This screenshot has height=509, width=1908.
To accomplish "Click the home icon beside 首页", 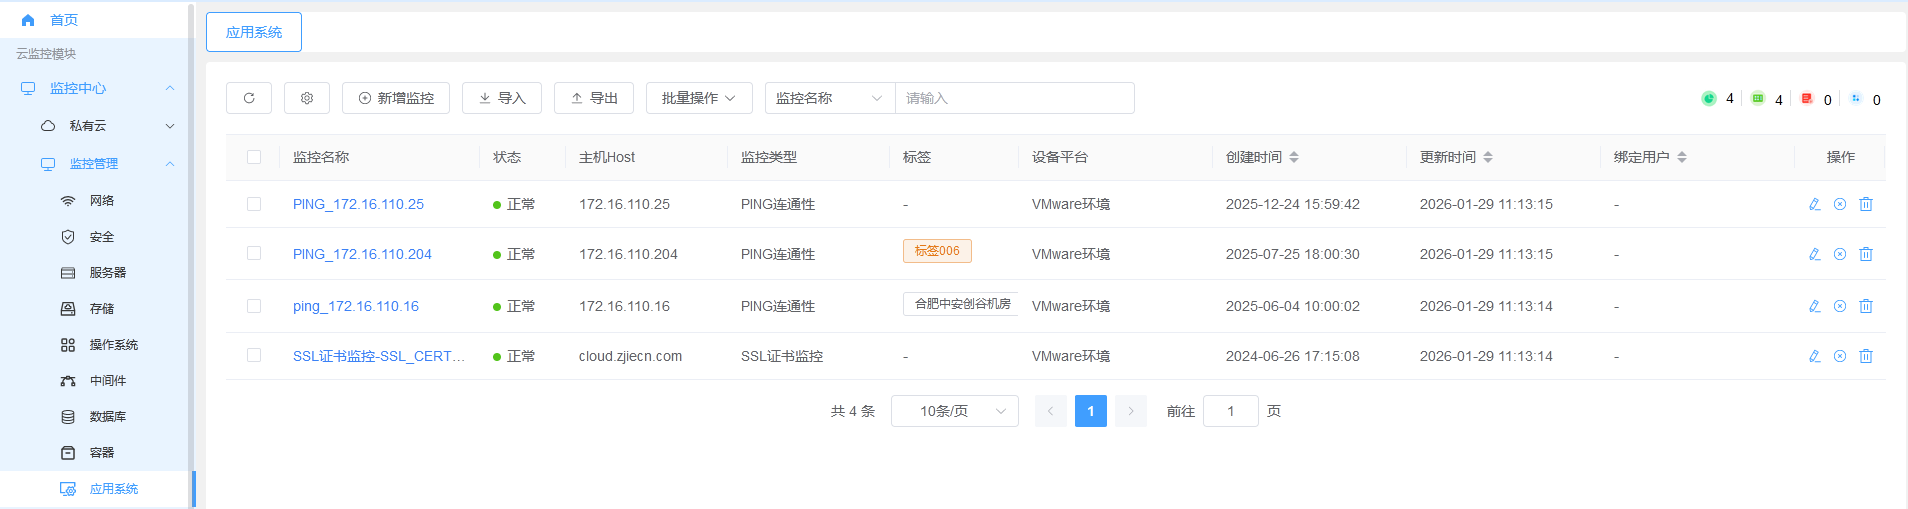I will point(28,20).
